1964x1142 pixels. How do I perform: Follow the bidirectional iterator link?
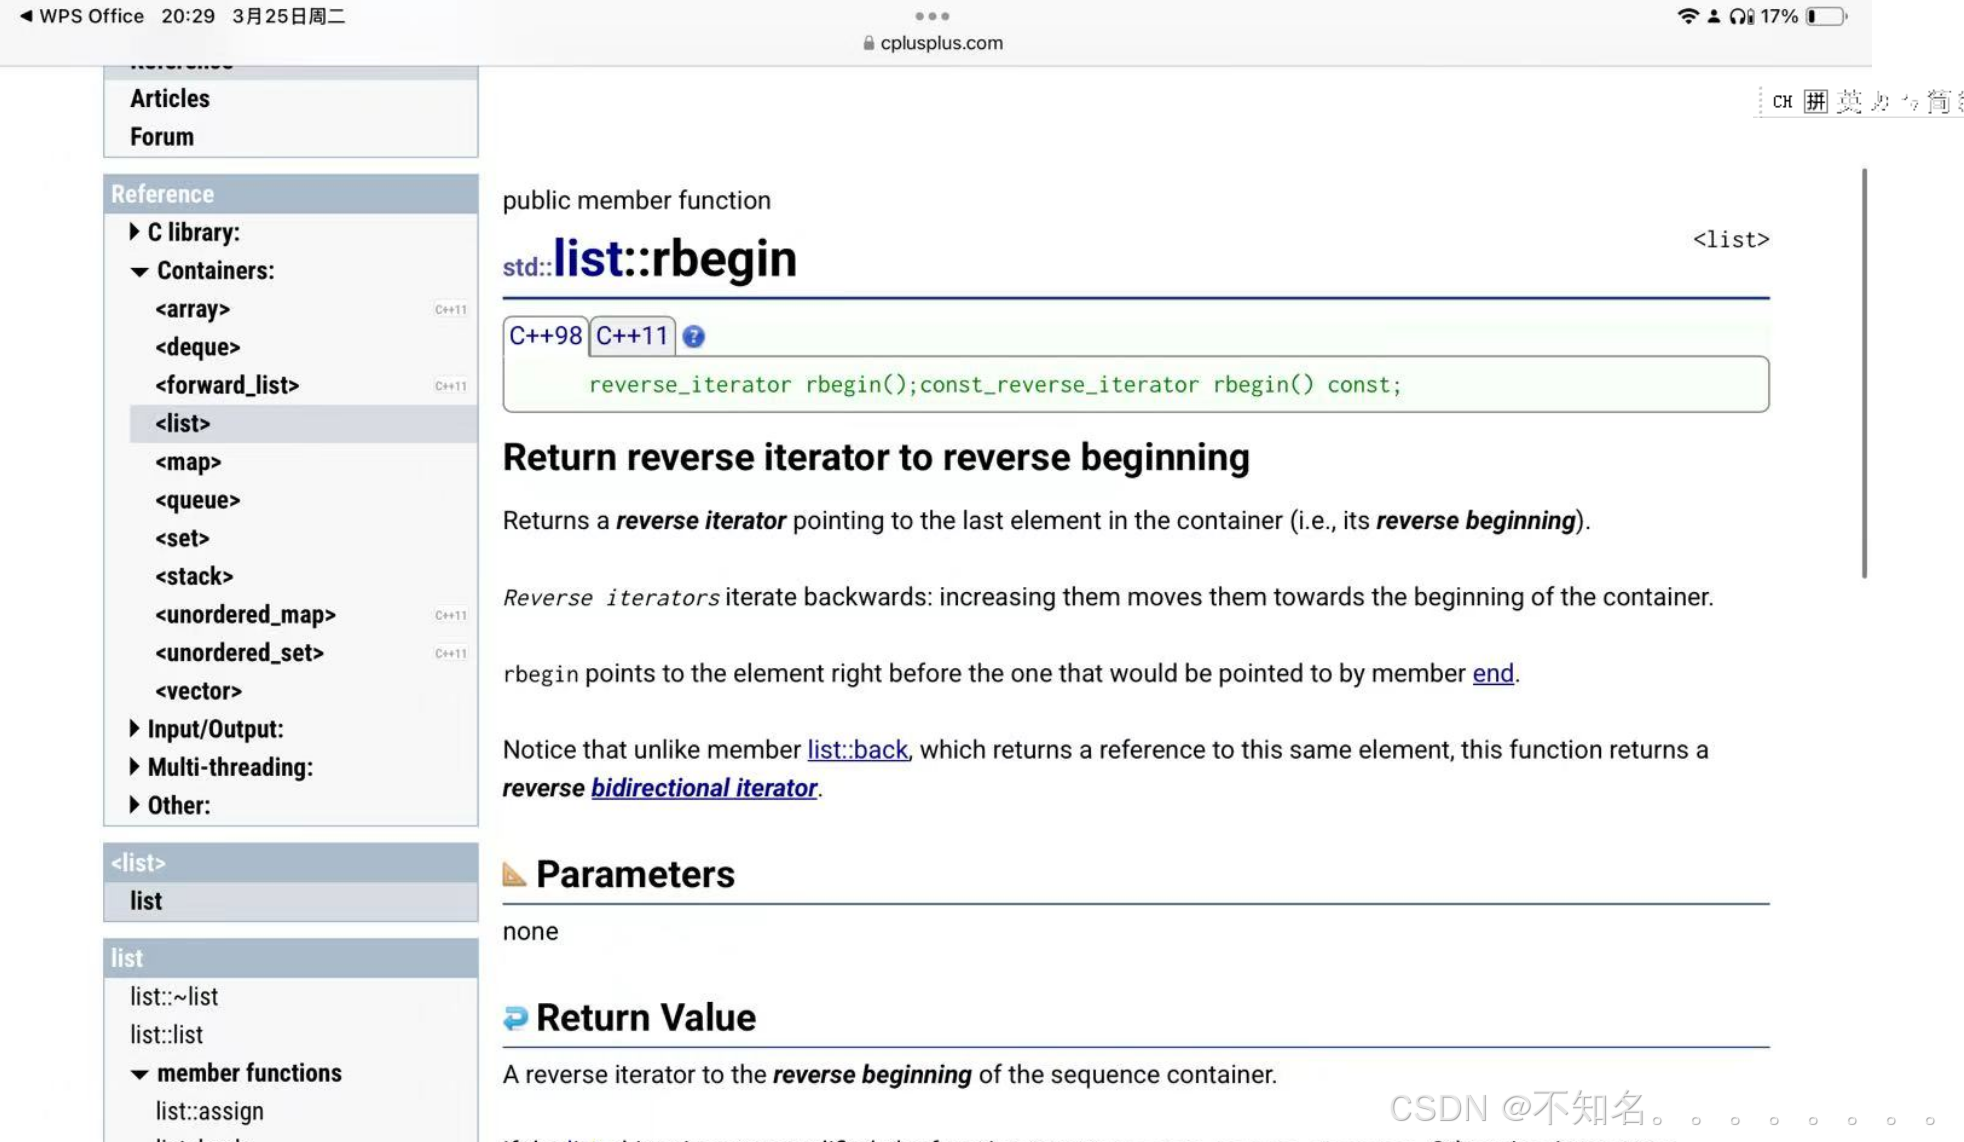704,788
